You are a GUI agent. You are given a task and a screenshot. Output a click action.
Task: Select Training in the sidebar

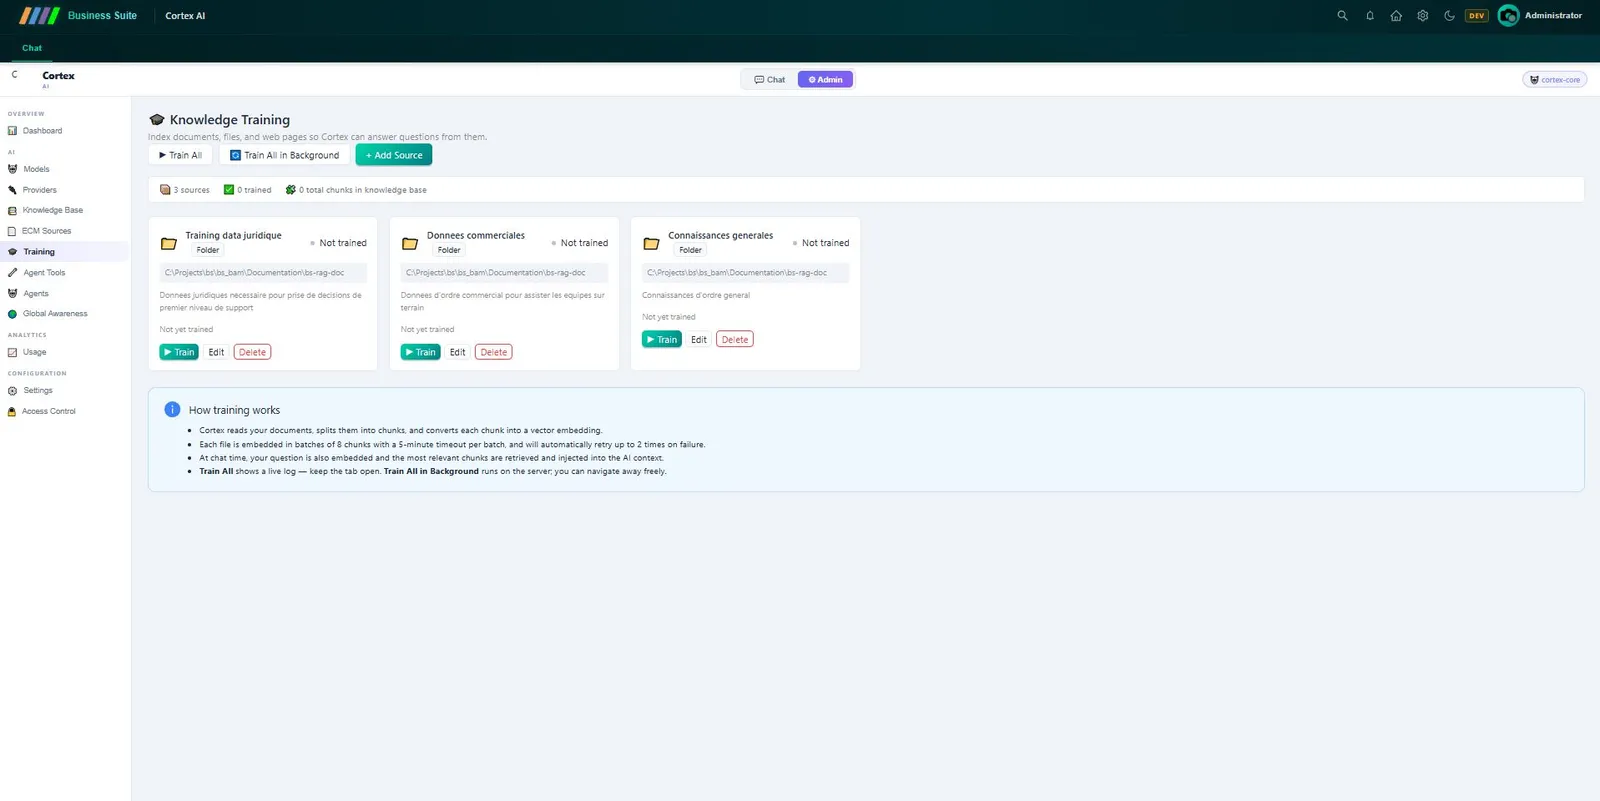(x=65, y=252)
